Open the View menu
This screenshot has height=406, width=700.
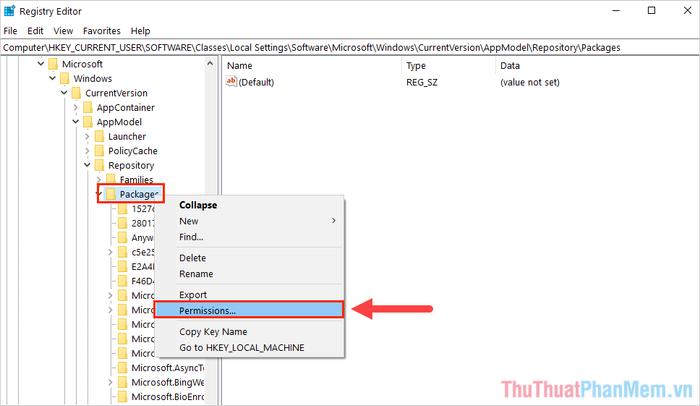[x=63, y=31]
